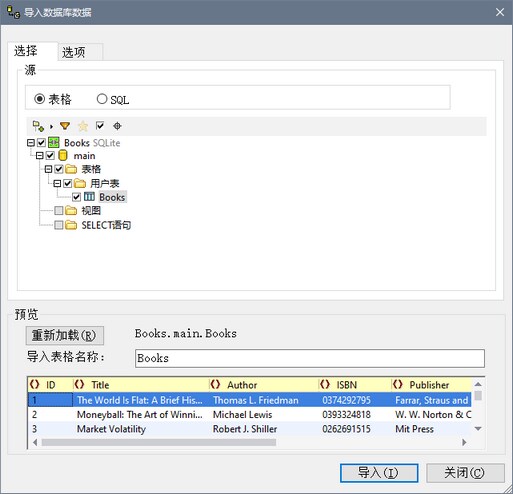Screen dimensions: 513x494
Task: Check the 视图 folder checkbox
Action: tap(59, 210)
